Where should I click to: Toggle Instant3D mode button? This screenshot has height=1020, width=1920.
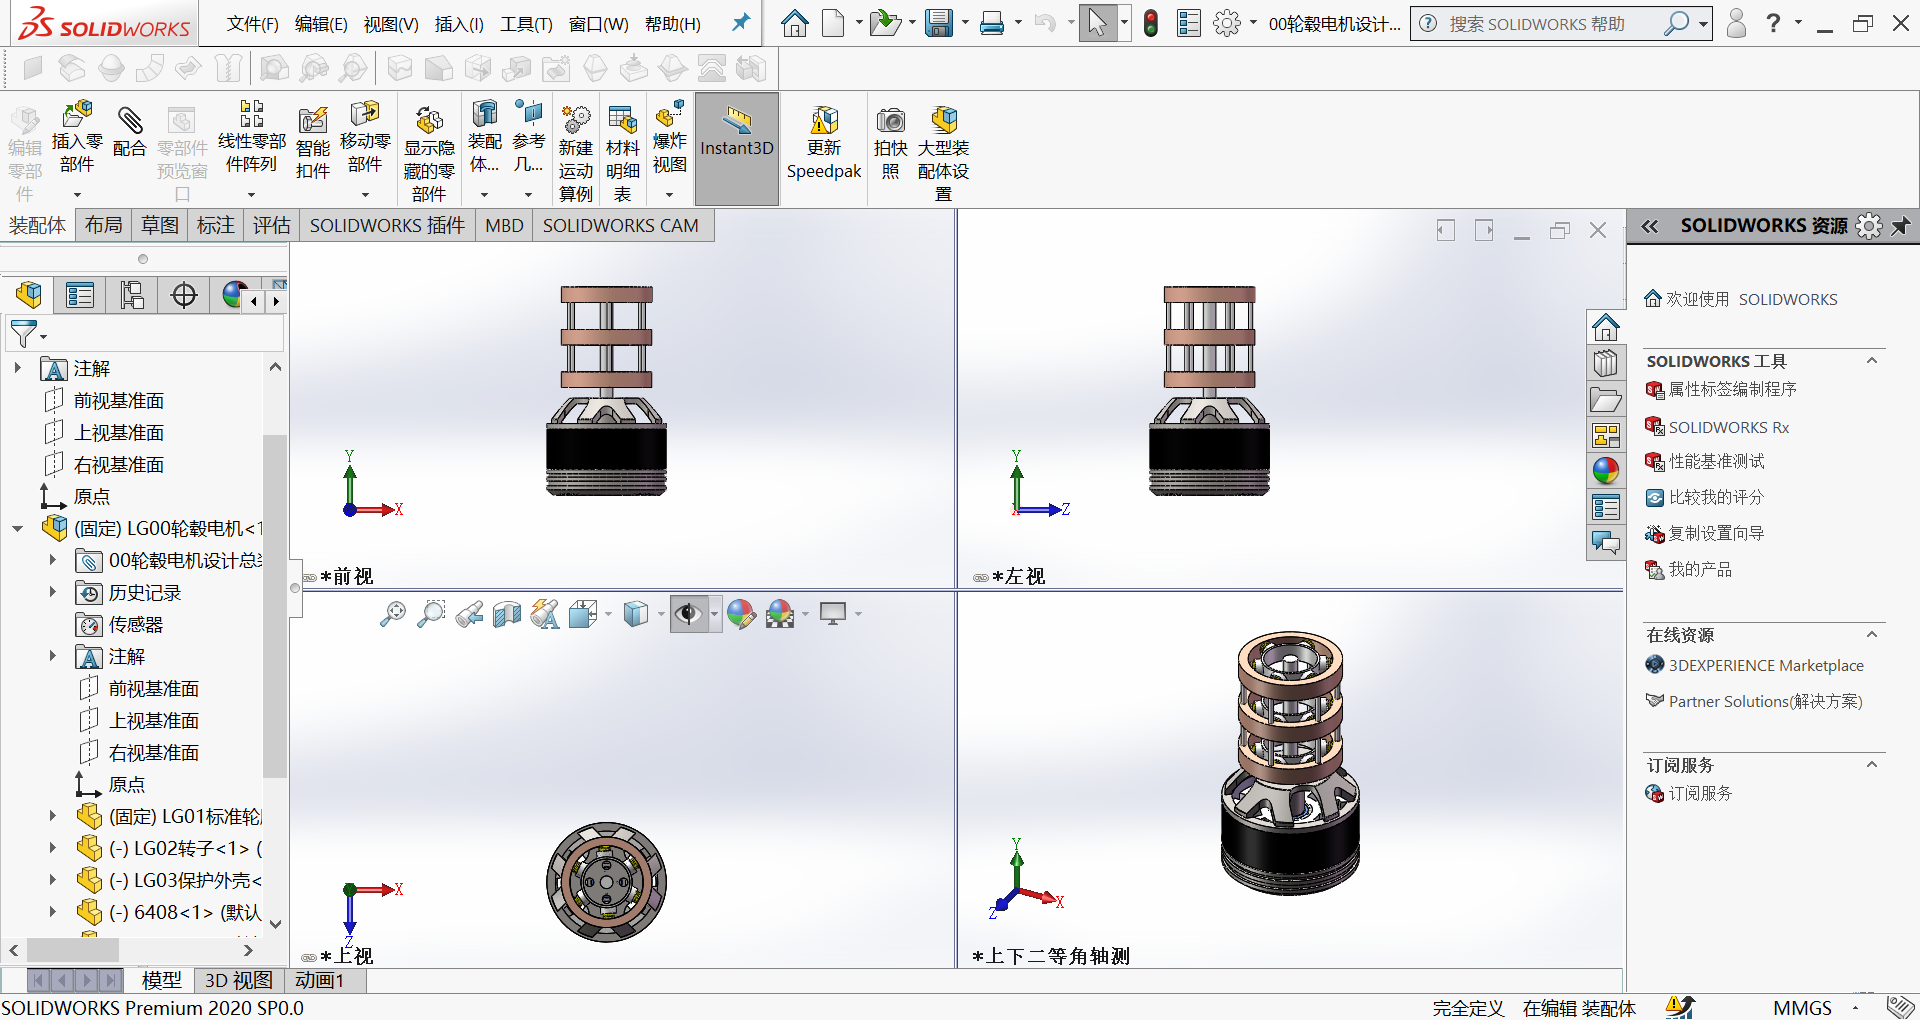(x=737, y=148)
